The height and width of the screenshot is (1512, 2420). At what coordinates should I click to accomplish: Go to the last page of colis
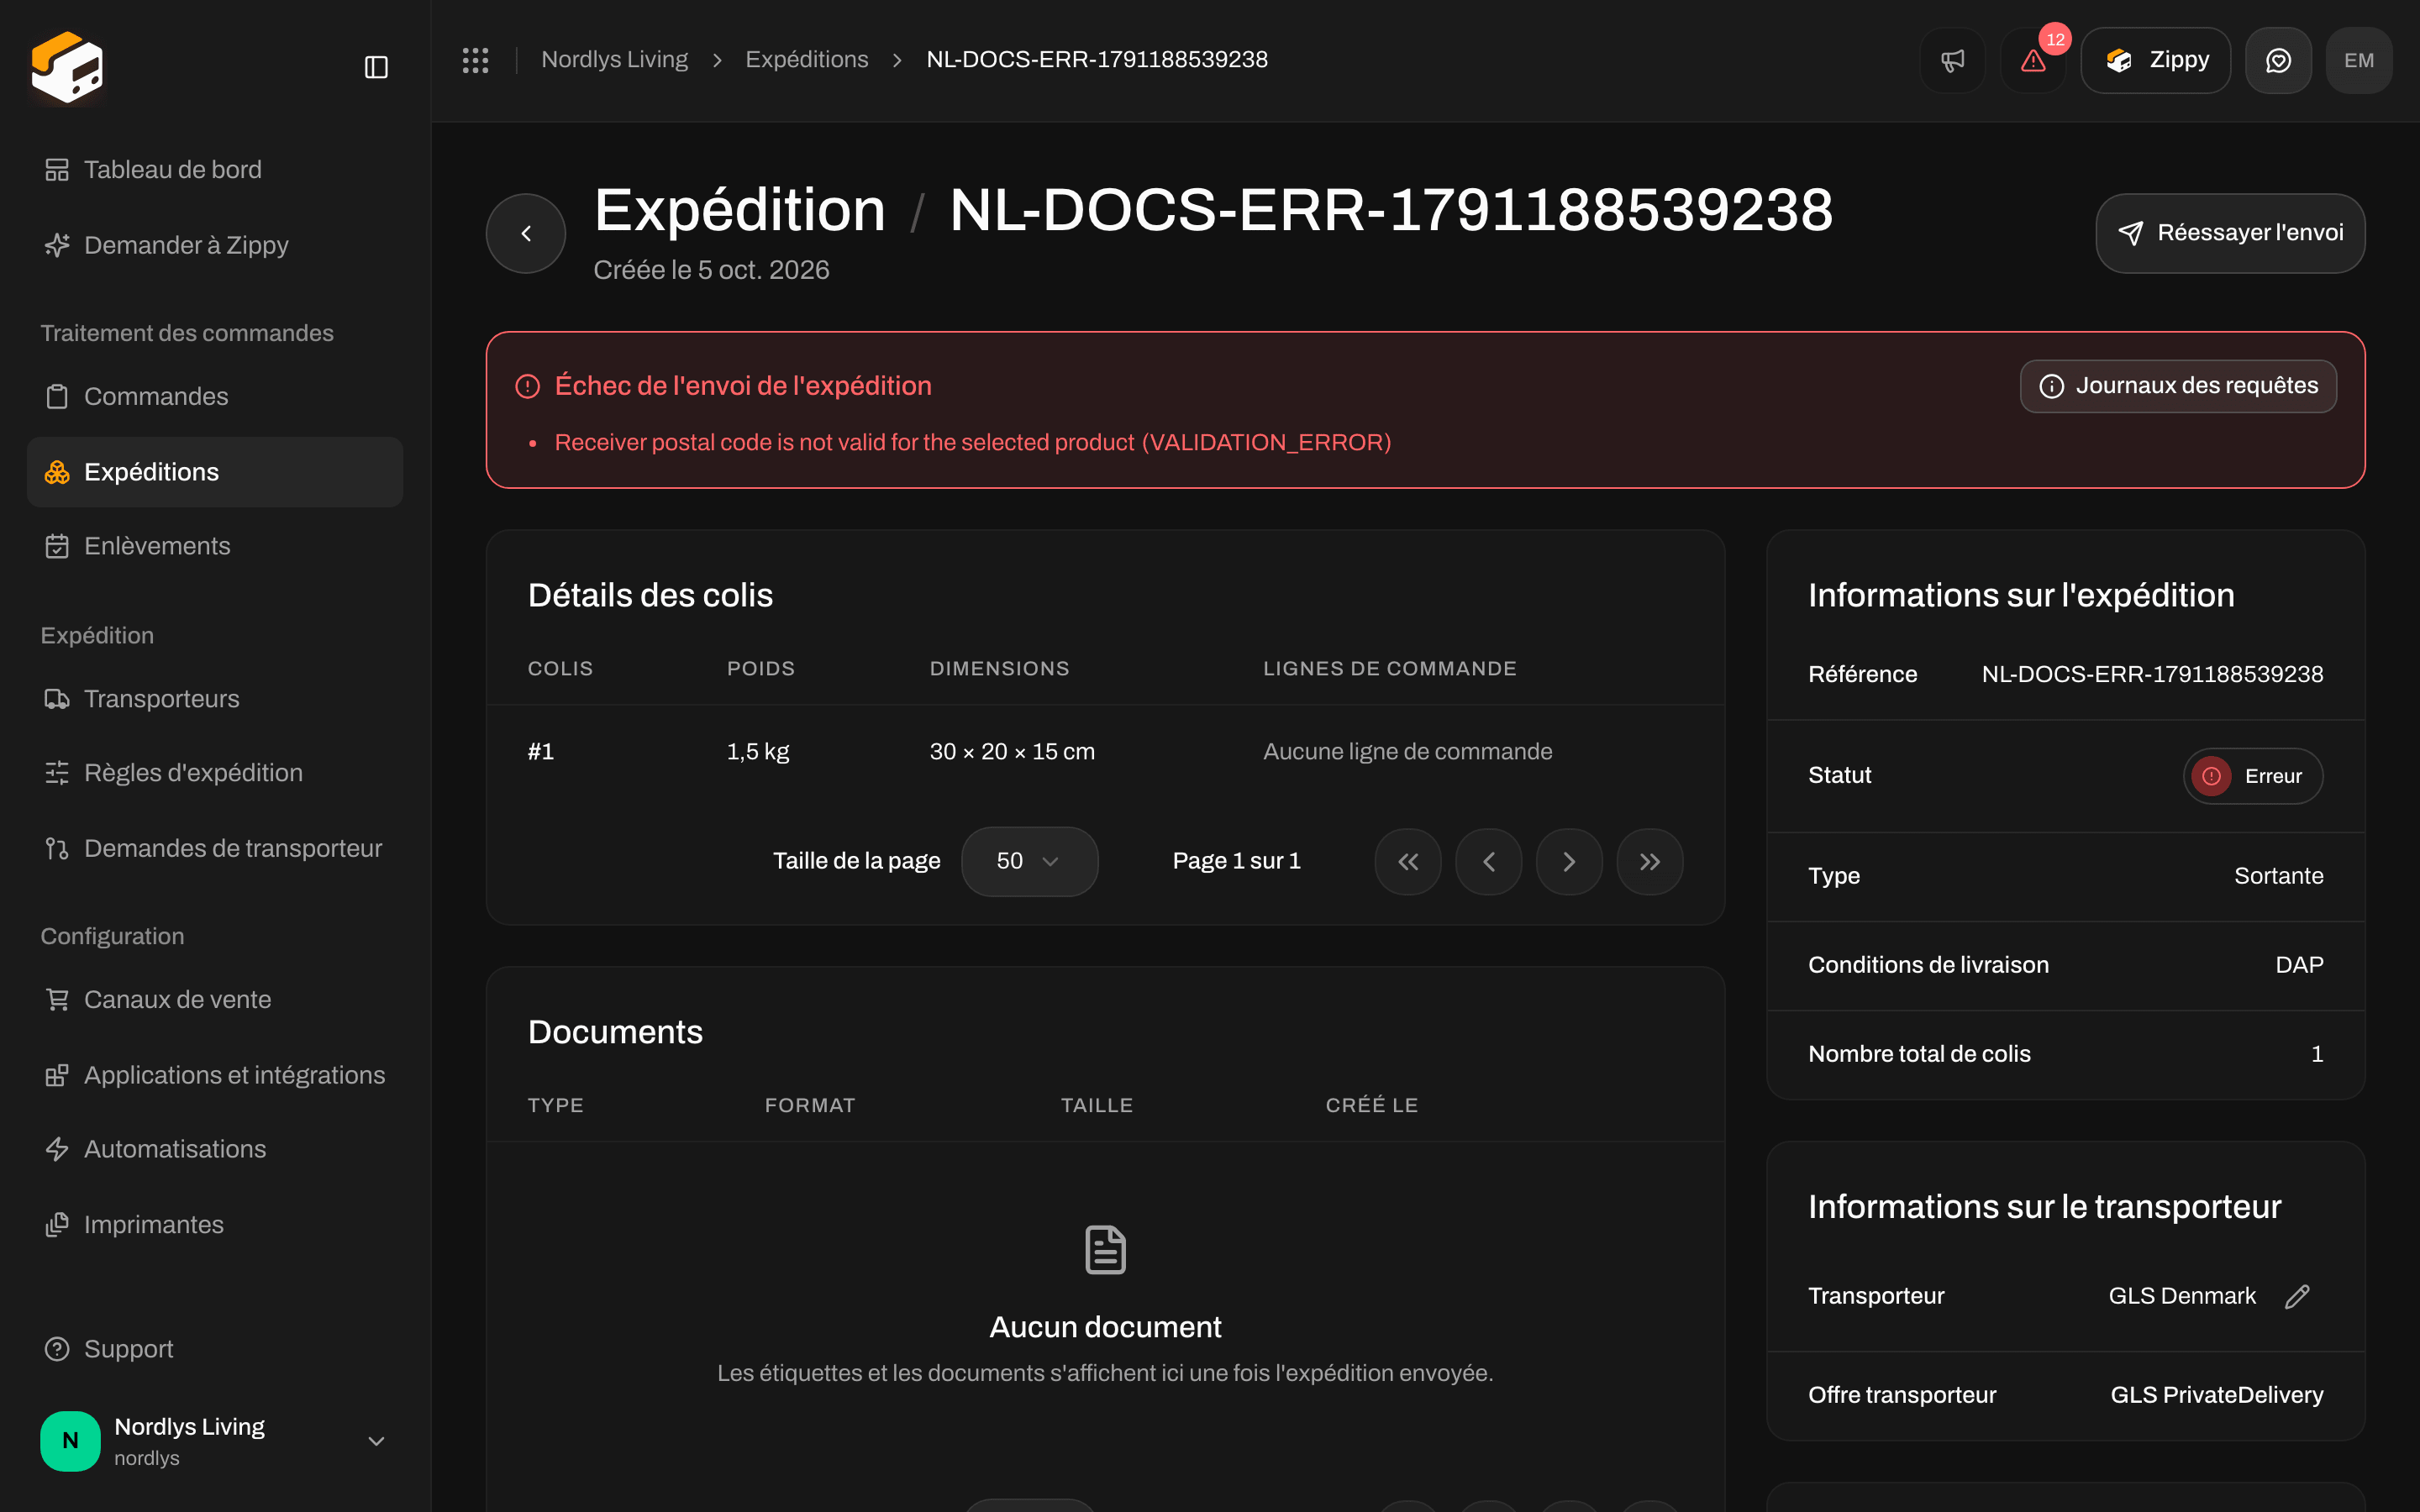1650,861
